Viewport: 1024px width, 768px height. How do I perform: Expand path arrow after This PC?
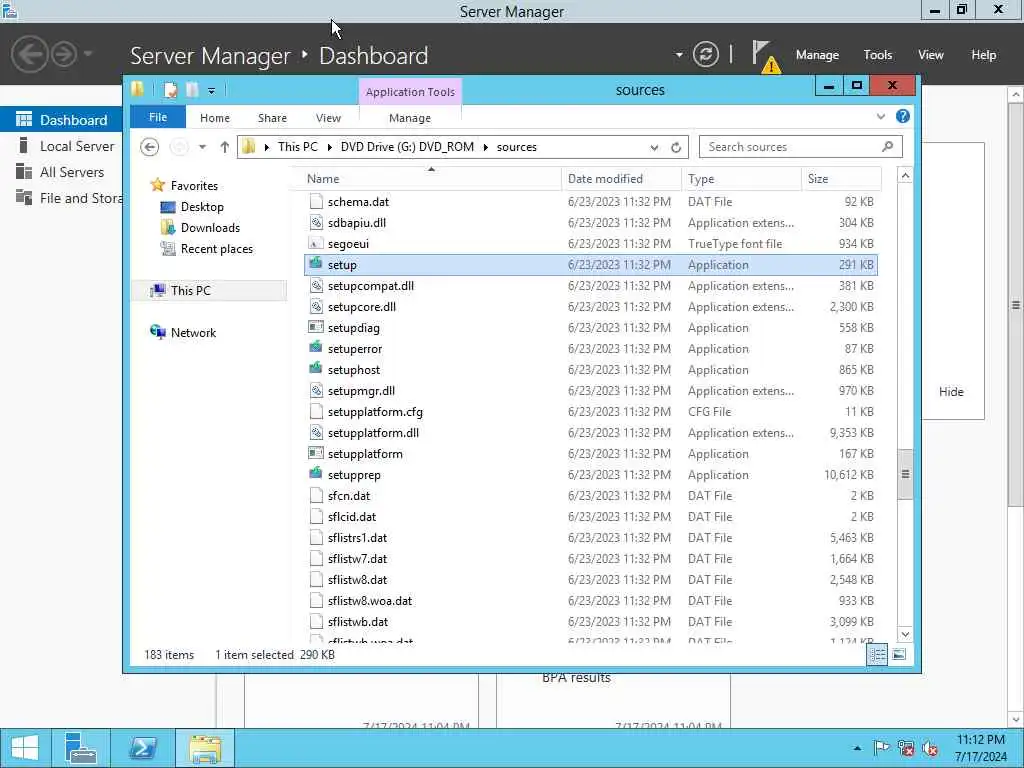tap(330, 147)
